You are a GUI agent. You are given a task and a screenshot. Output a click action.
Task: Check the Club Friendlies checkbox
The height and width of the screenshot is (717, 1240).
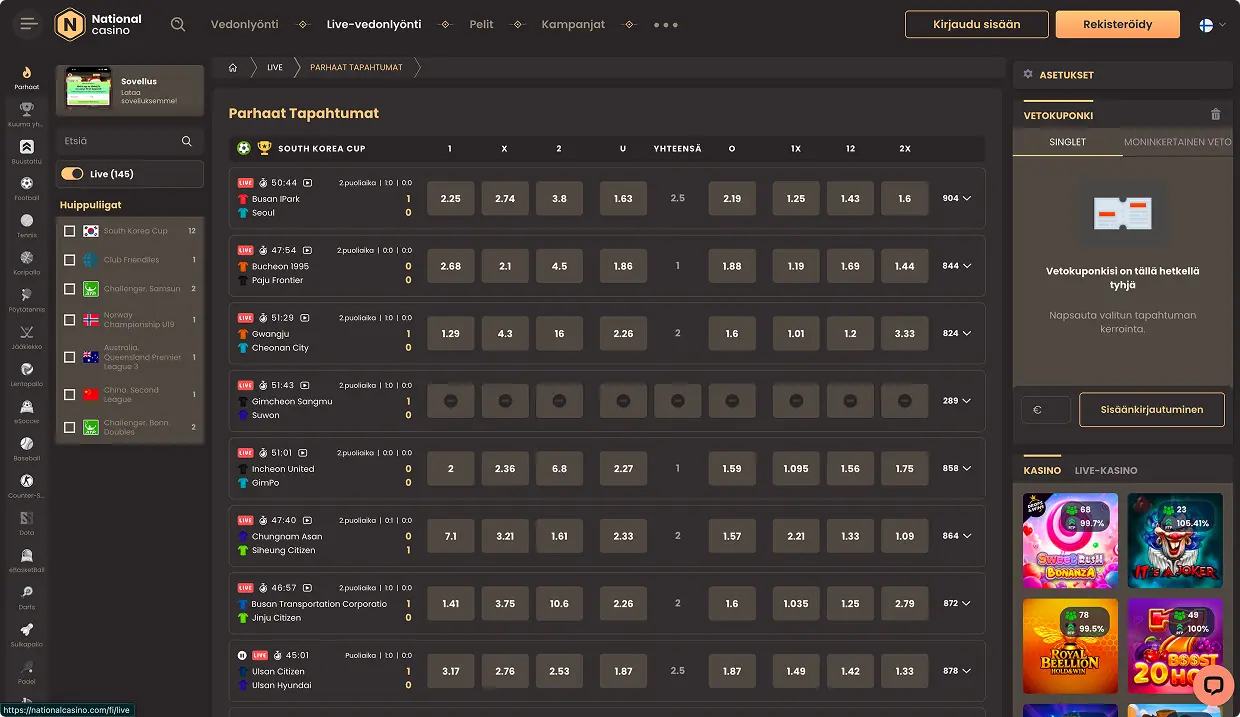(x=69, y=260)
